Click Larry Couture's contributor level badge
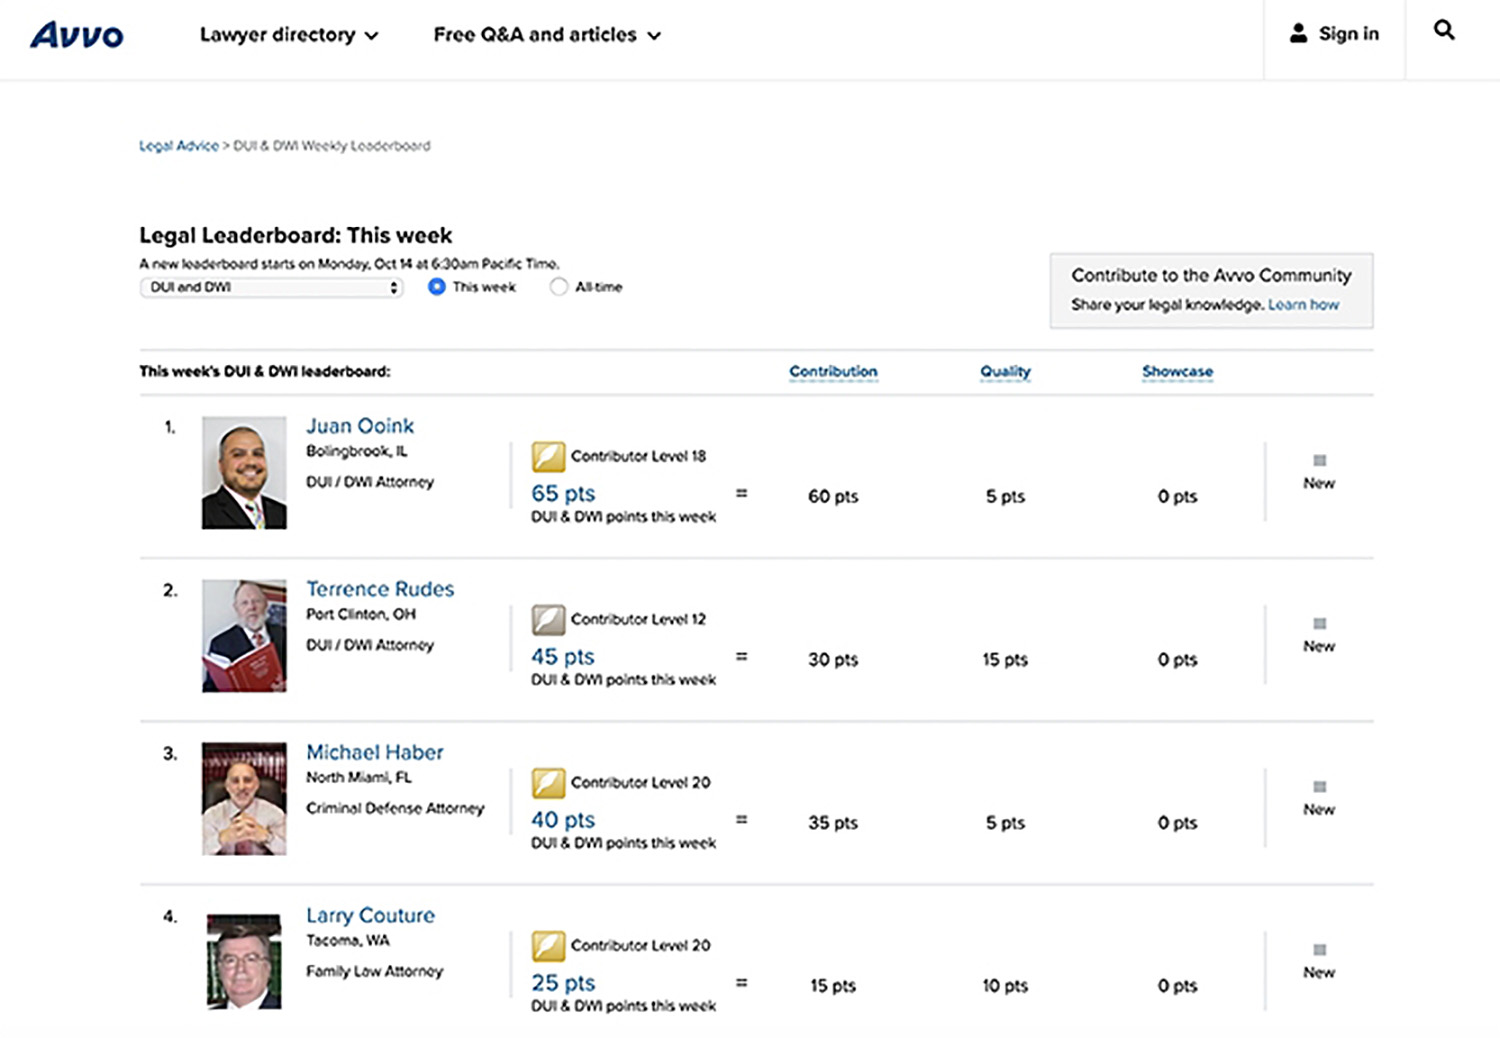Image resolution: width=1500 pixels, height=1038 pixels. tap(548, 946)
